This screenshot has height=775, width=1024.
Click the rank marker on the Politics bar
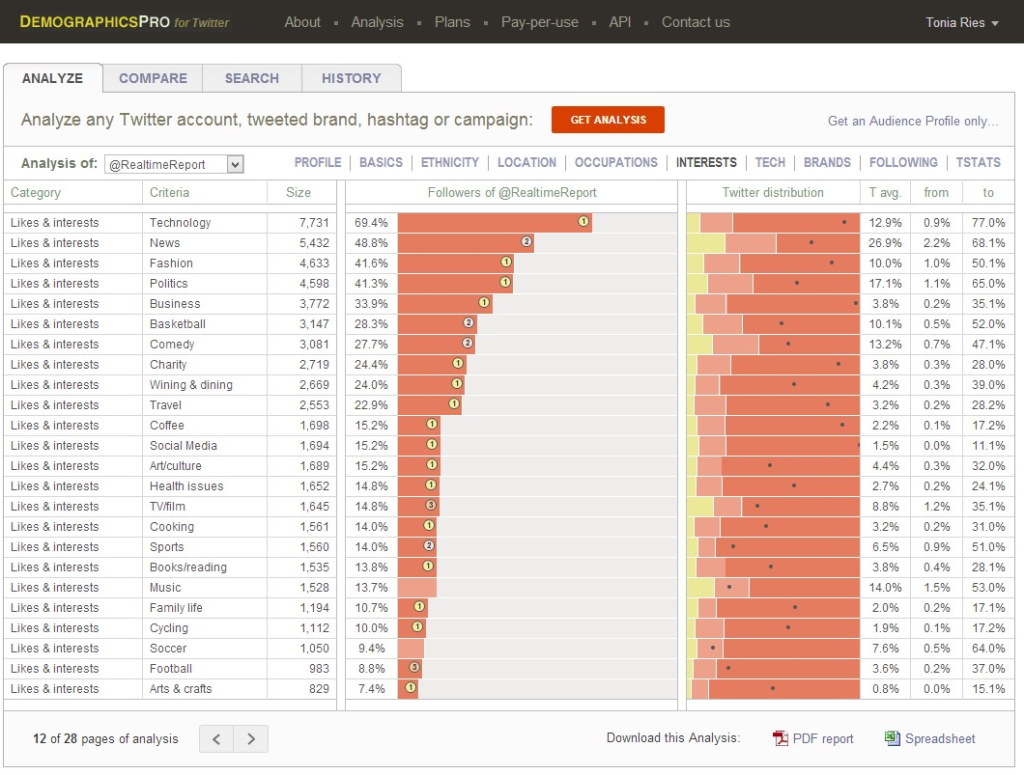click(x=505, y=283)
